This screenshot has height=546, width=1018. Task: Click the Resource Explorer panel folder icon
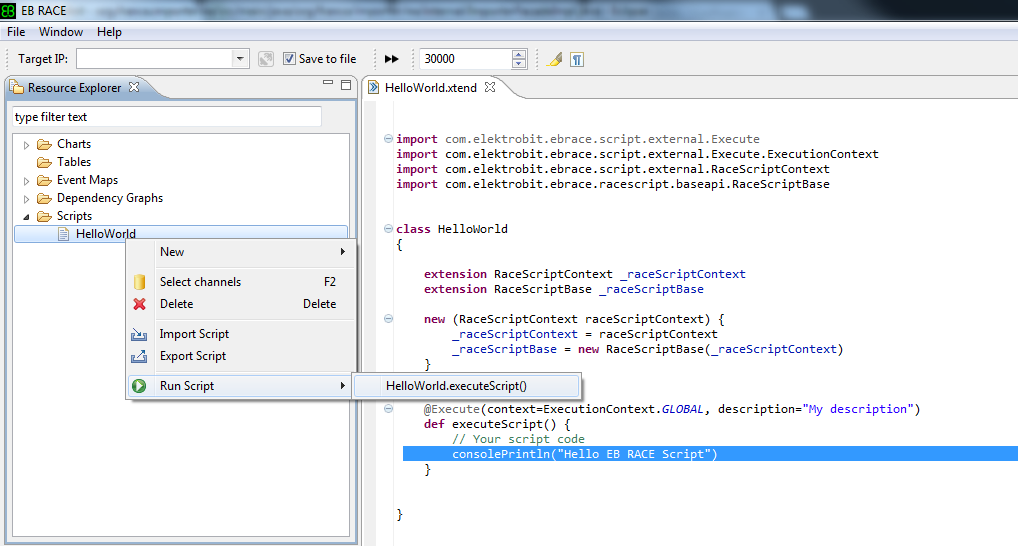click(17, 87)
